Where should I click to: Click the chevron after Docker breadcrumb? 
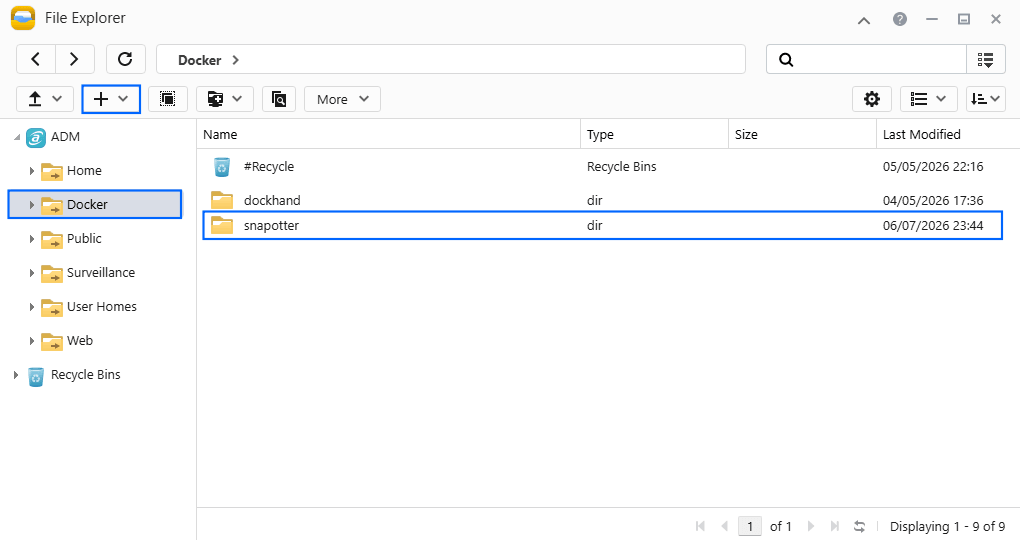click(235, 60)
